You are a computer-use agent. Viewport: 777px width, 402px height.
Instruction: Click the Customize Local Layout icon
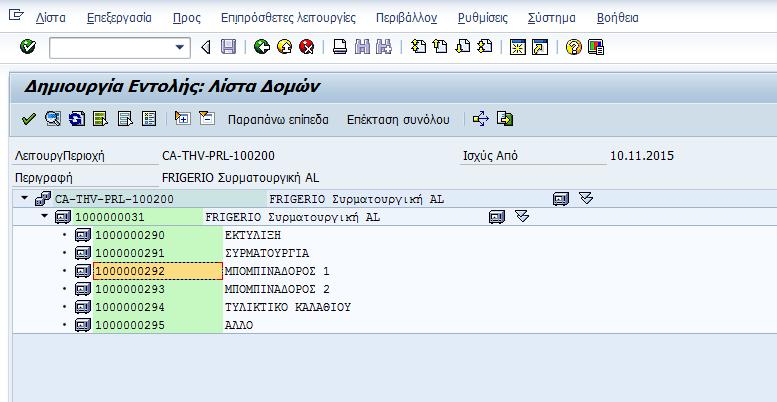click(596, 47)
